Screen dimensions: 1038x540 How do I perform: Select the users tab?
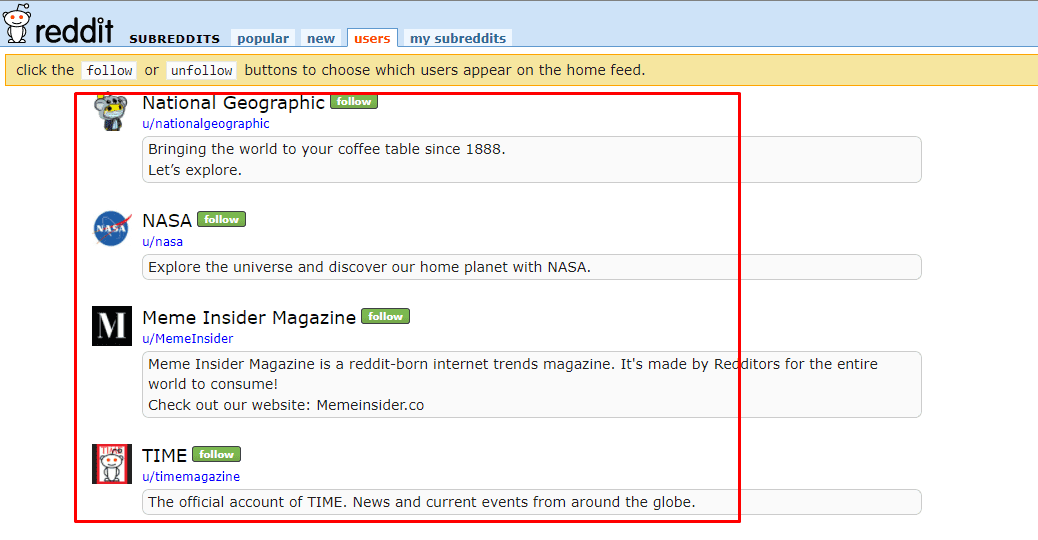pyautogui.click(x=372, y=38)
